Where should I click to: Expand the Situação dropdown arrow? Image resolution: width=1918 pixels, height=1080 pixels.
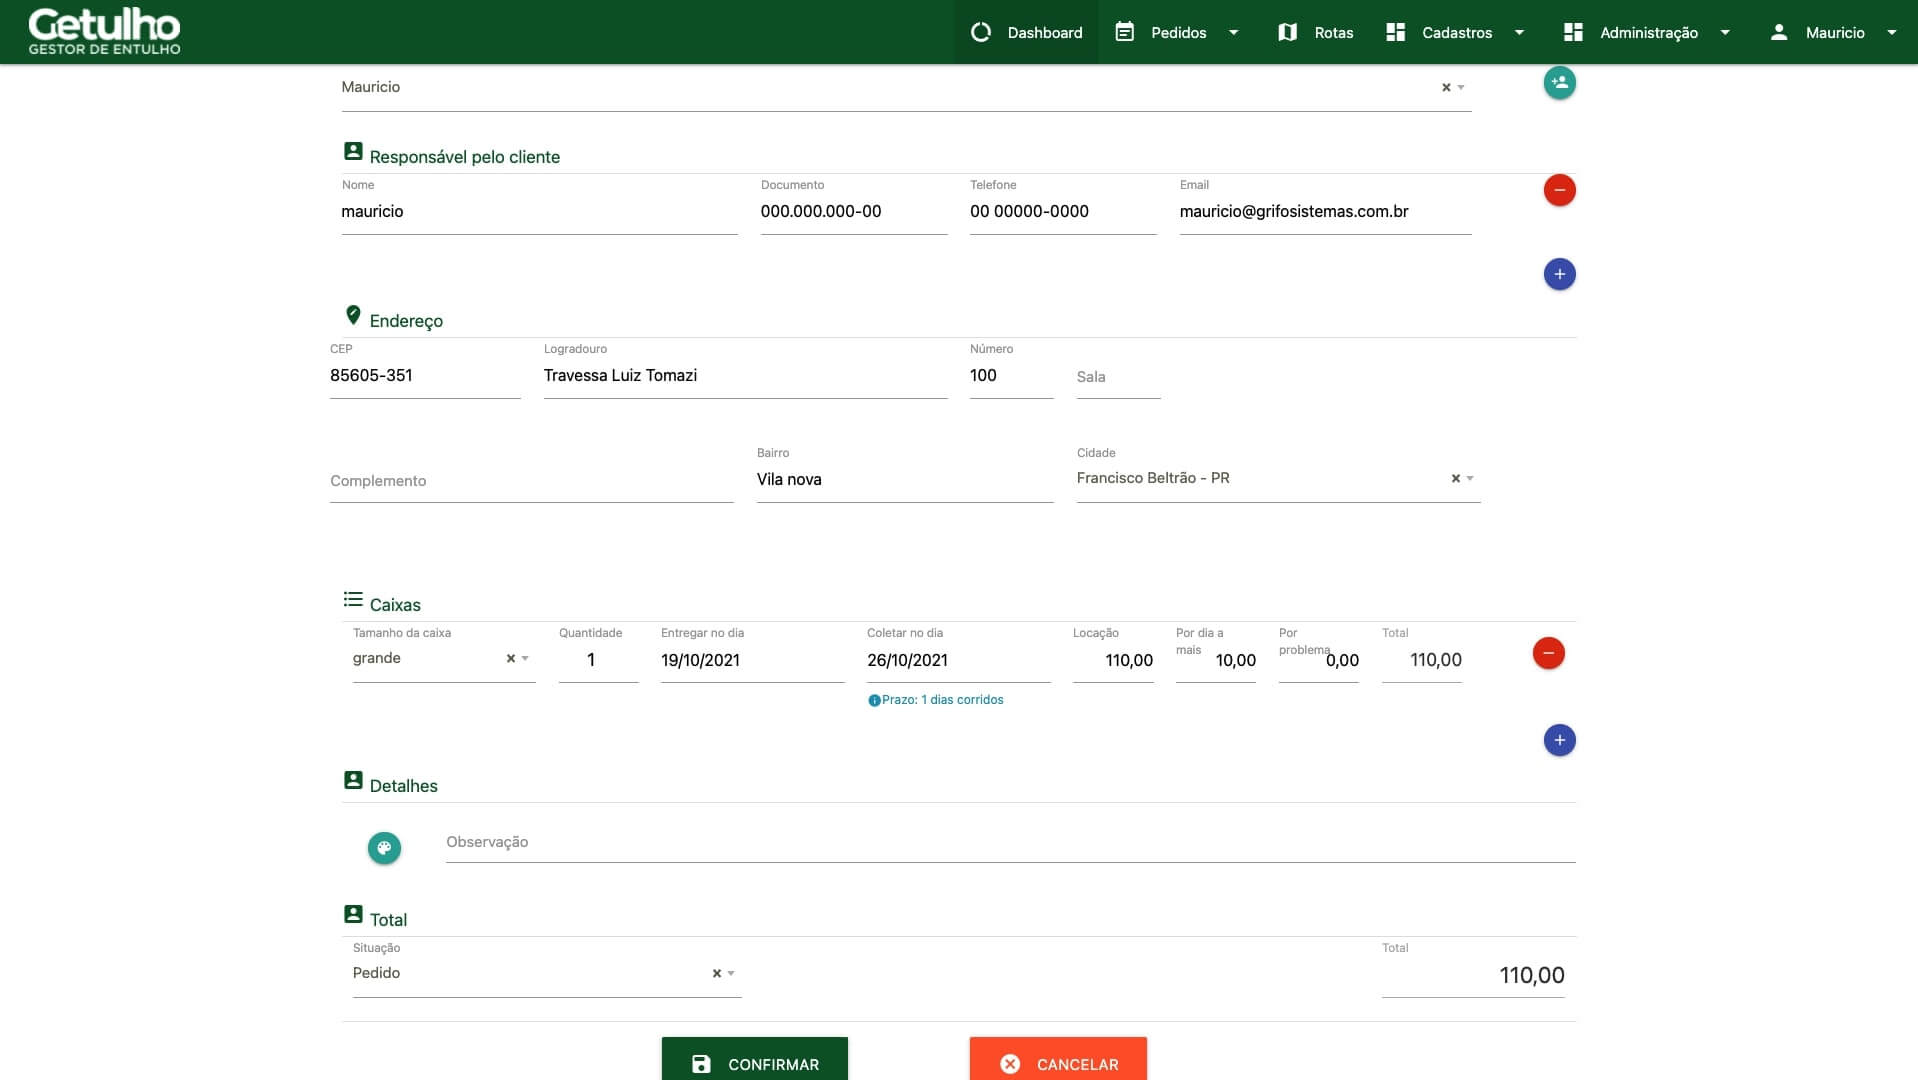731,973
